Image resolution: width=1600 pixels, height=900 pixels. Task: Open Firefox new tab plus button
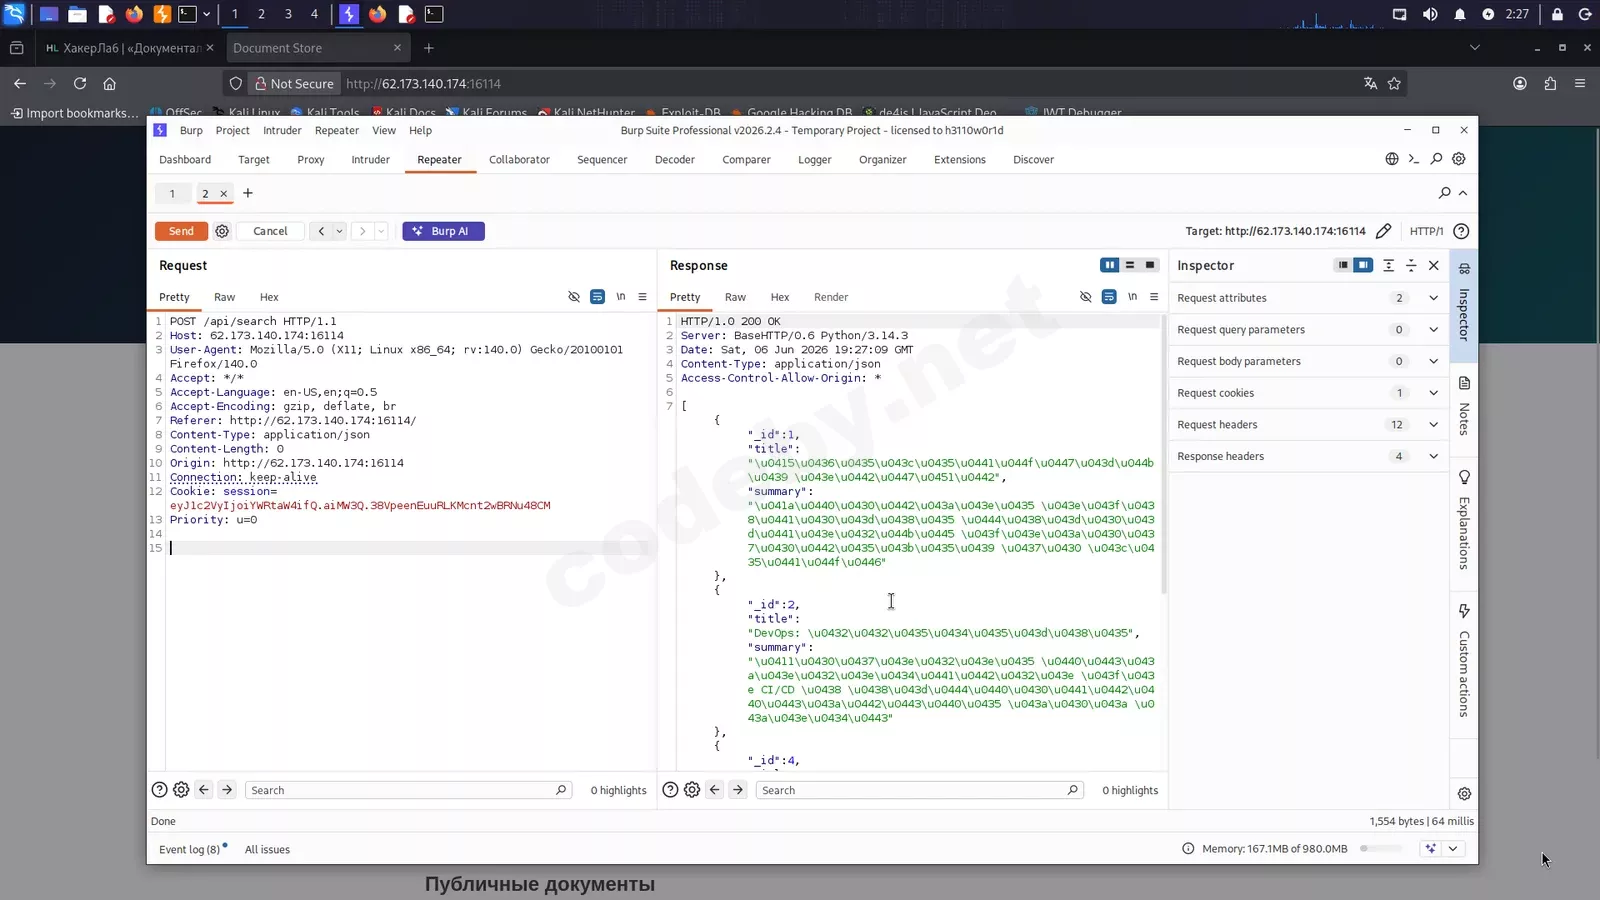point(429,48)
